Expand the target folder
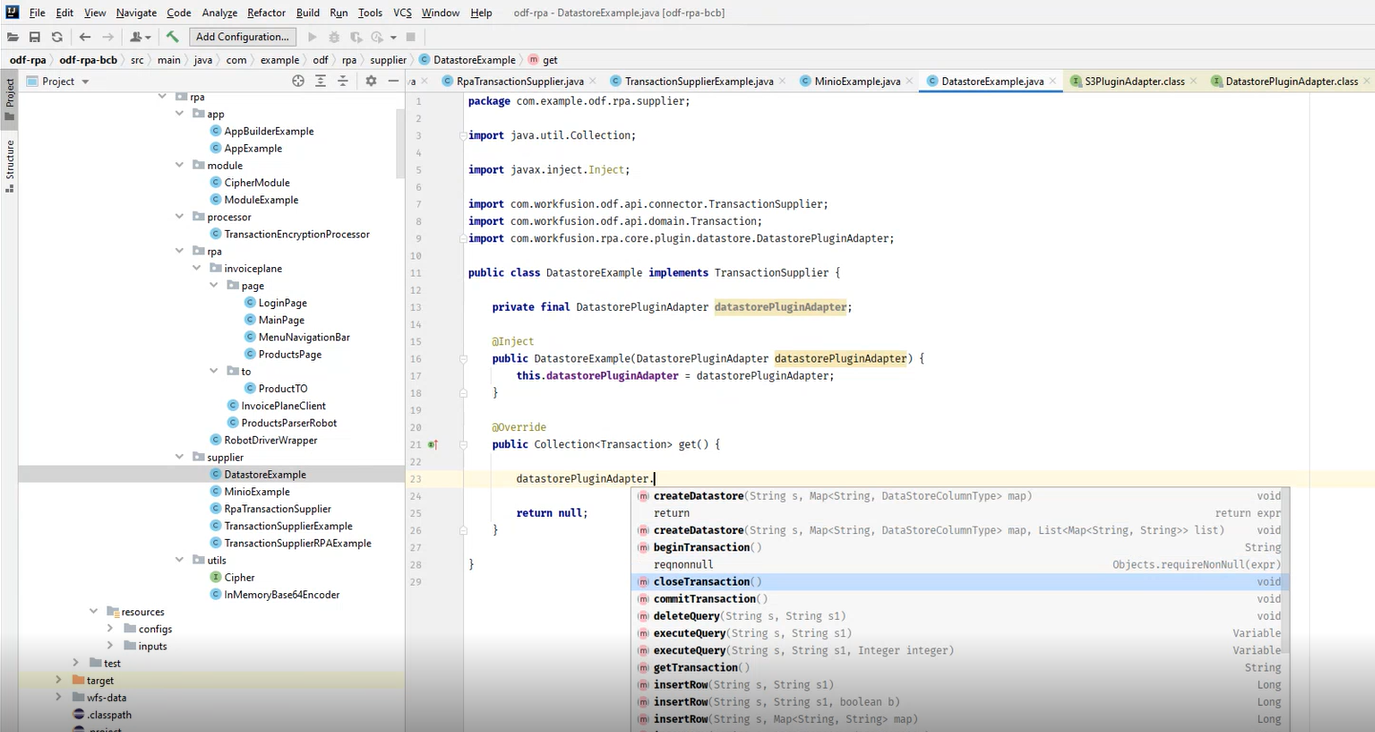1375x732 pixels. [x=58, y=680]
